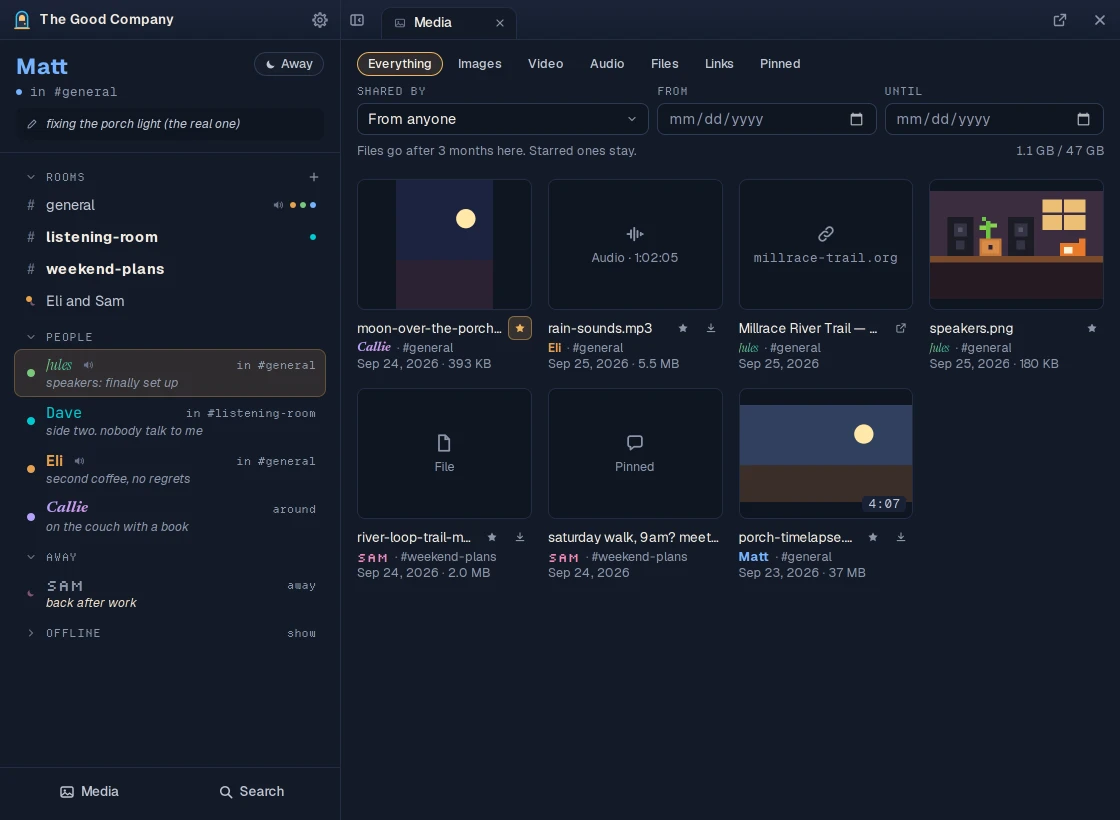Open speakers.png thumbnail
Screen dimensions: 1120x820
click(1016, 244)
